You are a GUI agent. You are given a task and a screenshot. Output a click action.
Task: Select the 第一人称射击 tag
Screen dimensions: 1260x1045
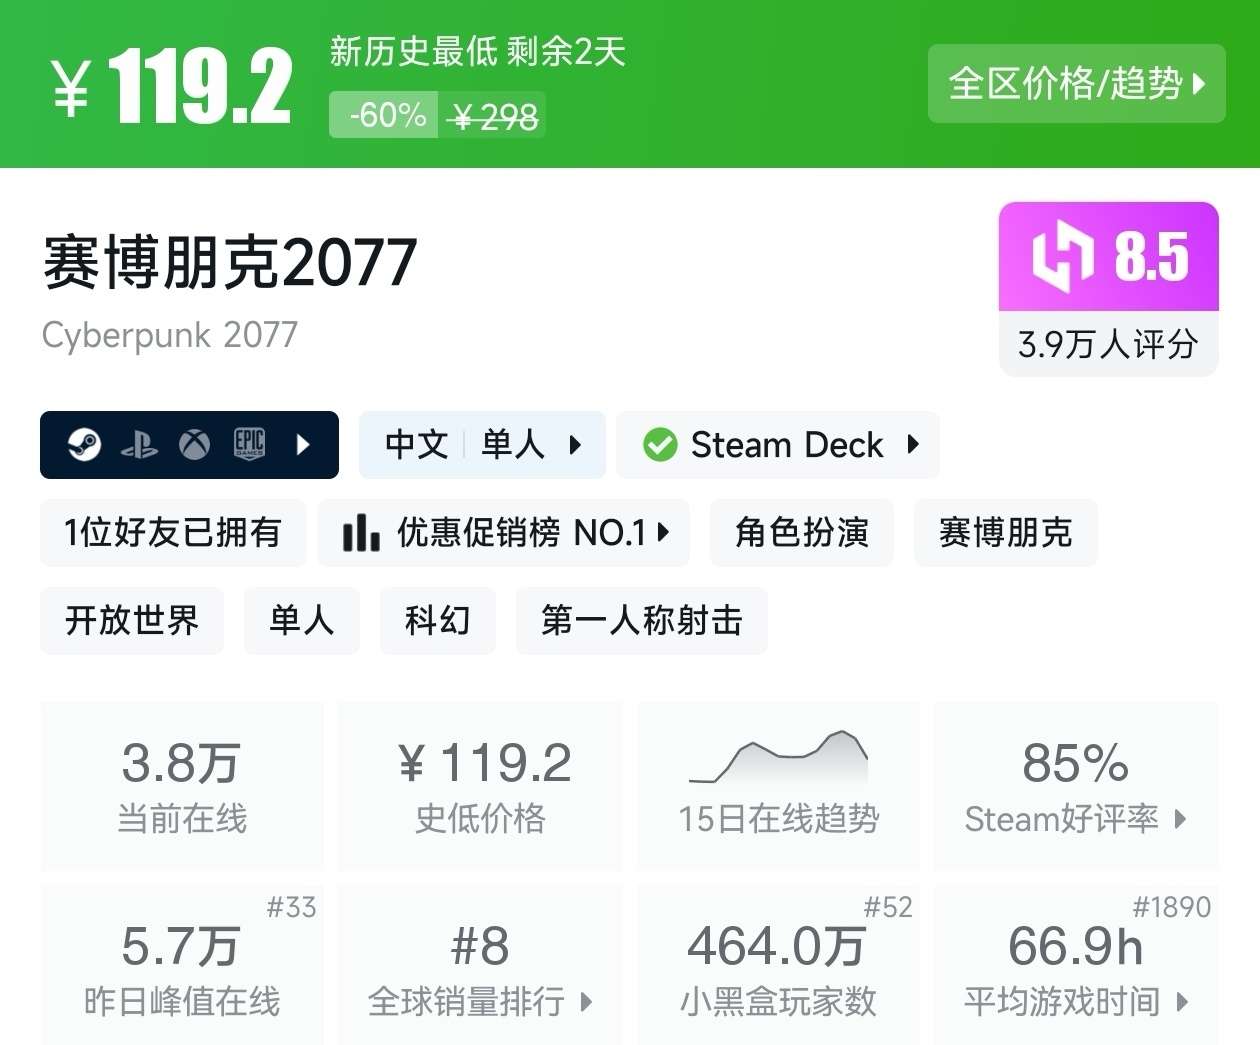(x=641, y=621)
